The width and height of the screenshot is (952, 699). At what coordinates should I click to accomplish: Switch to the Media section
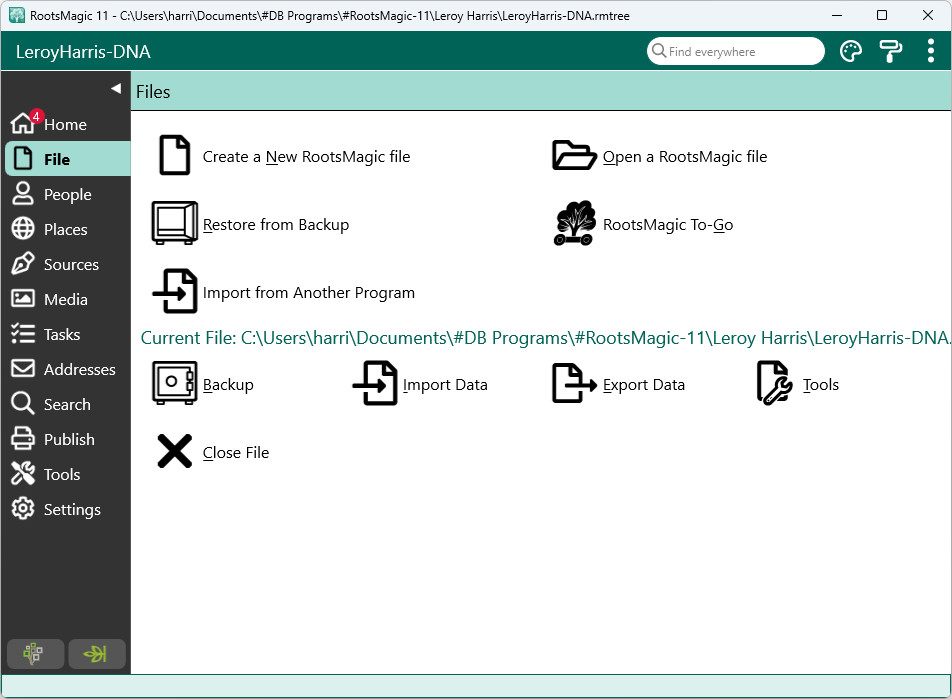coord(66,299)
